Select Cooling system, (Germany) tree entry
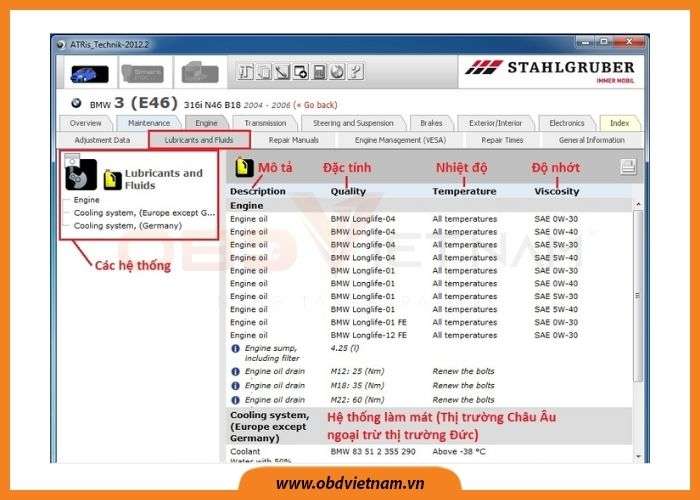This screenshot has width=700, height=500. click(x=128, y=226)
